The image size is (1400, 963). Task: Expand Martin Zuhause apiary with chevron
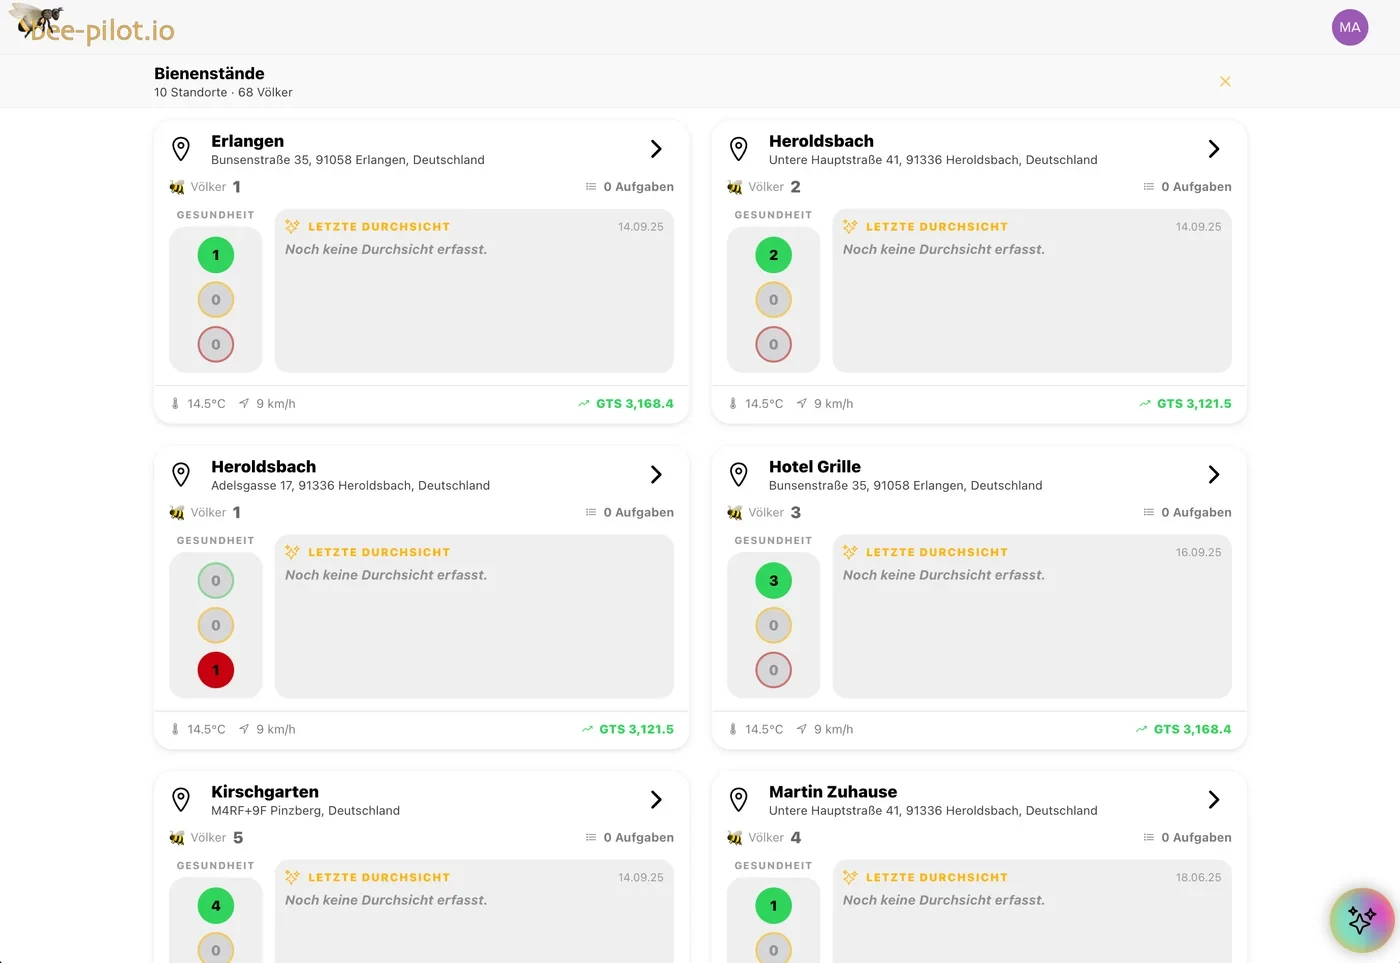(1214, 799)
